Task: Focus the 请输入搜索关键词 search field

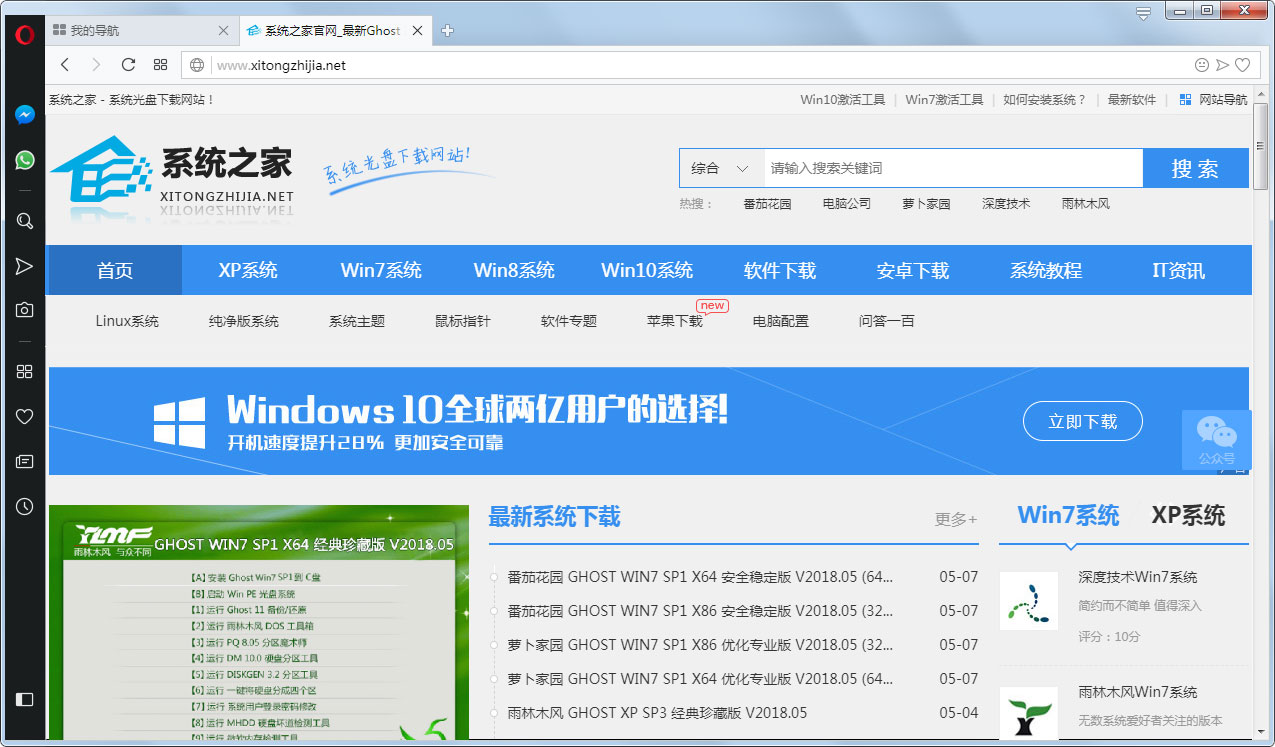Action: [x=952, y=169]
